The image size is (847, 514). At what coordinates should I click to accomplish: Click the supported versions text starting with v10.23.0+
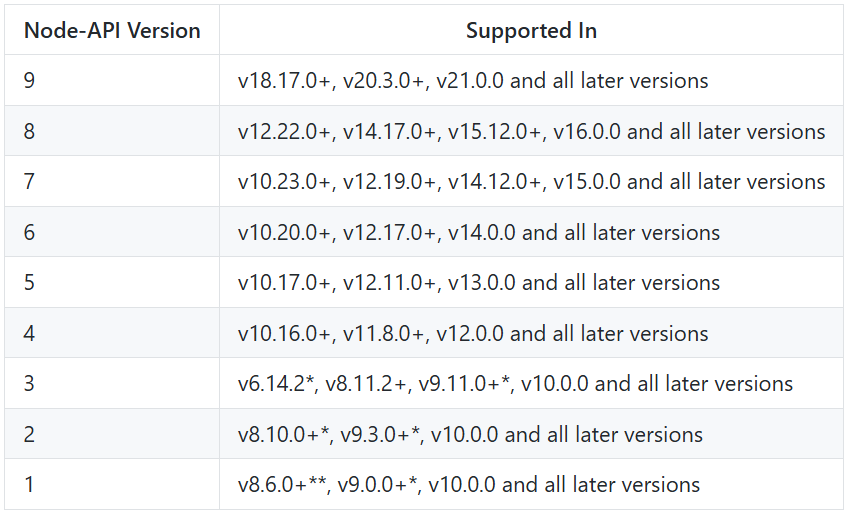click(531, 182)
